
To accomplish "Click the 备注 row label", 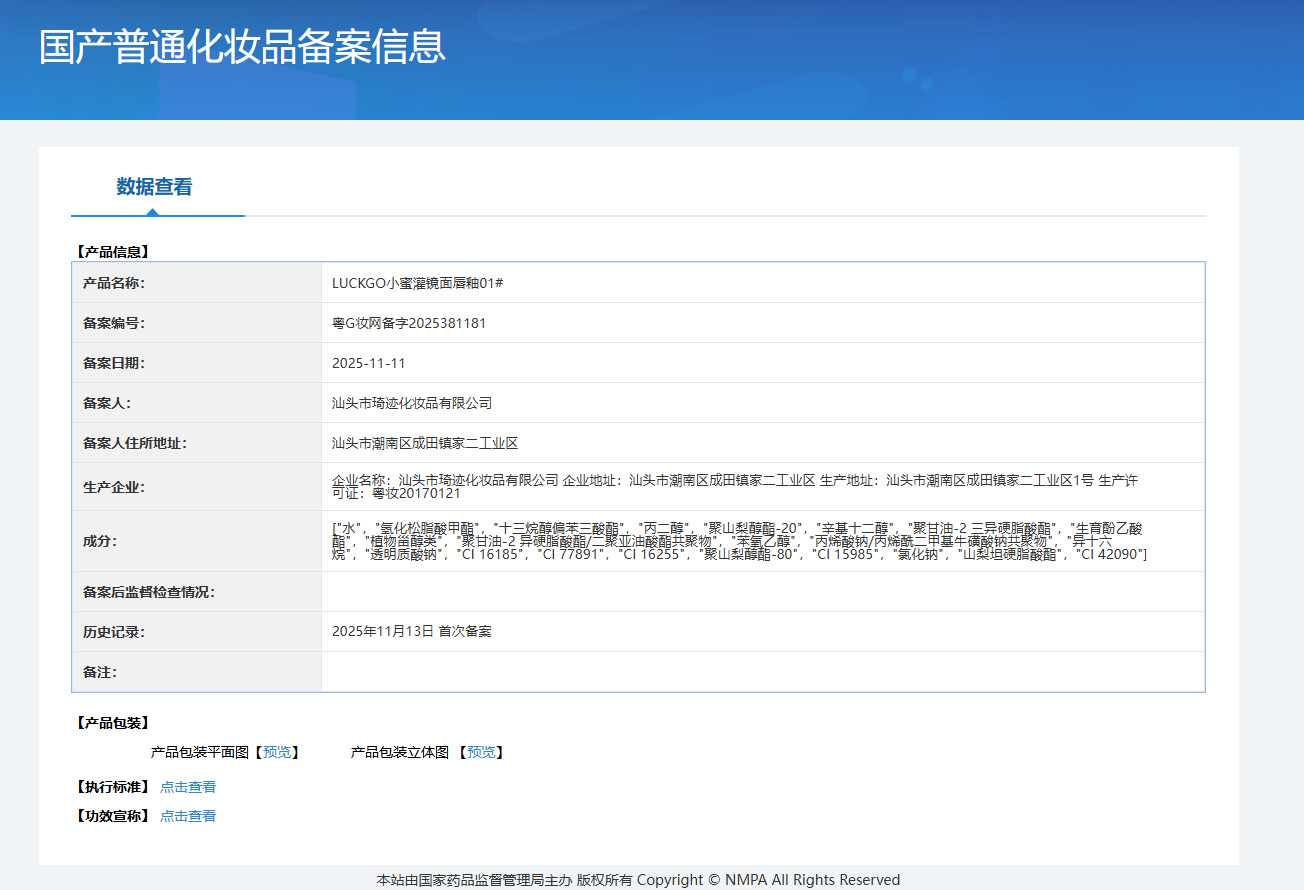I will (100, 672).
